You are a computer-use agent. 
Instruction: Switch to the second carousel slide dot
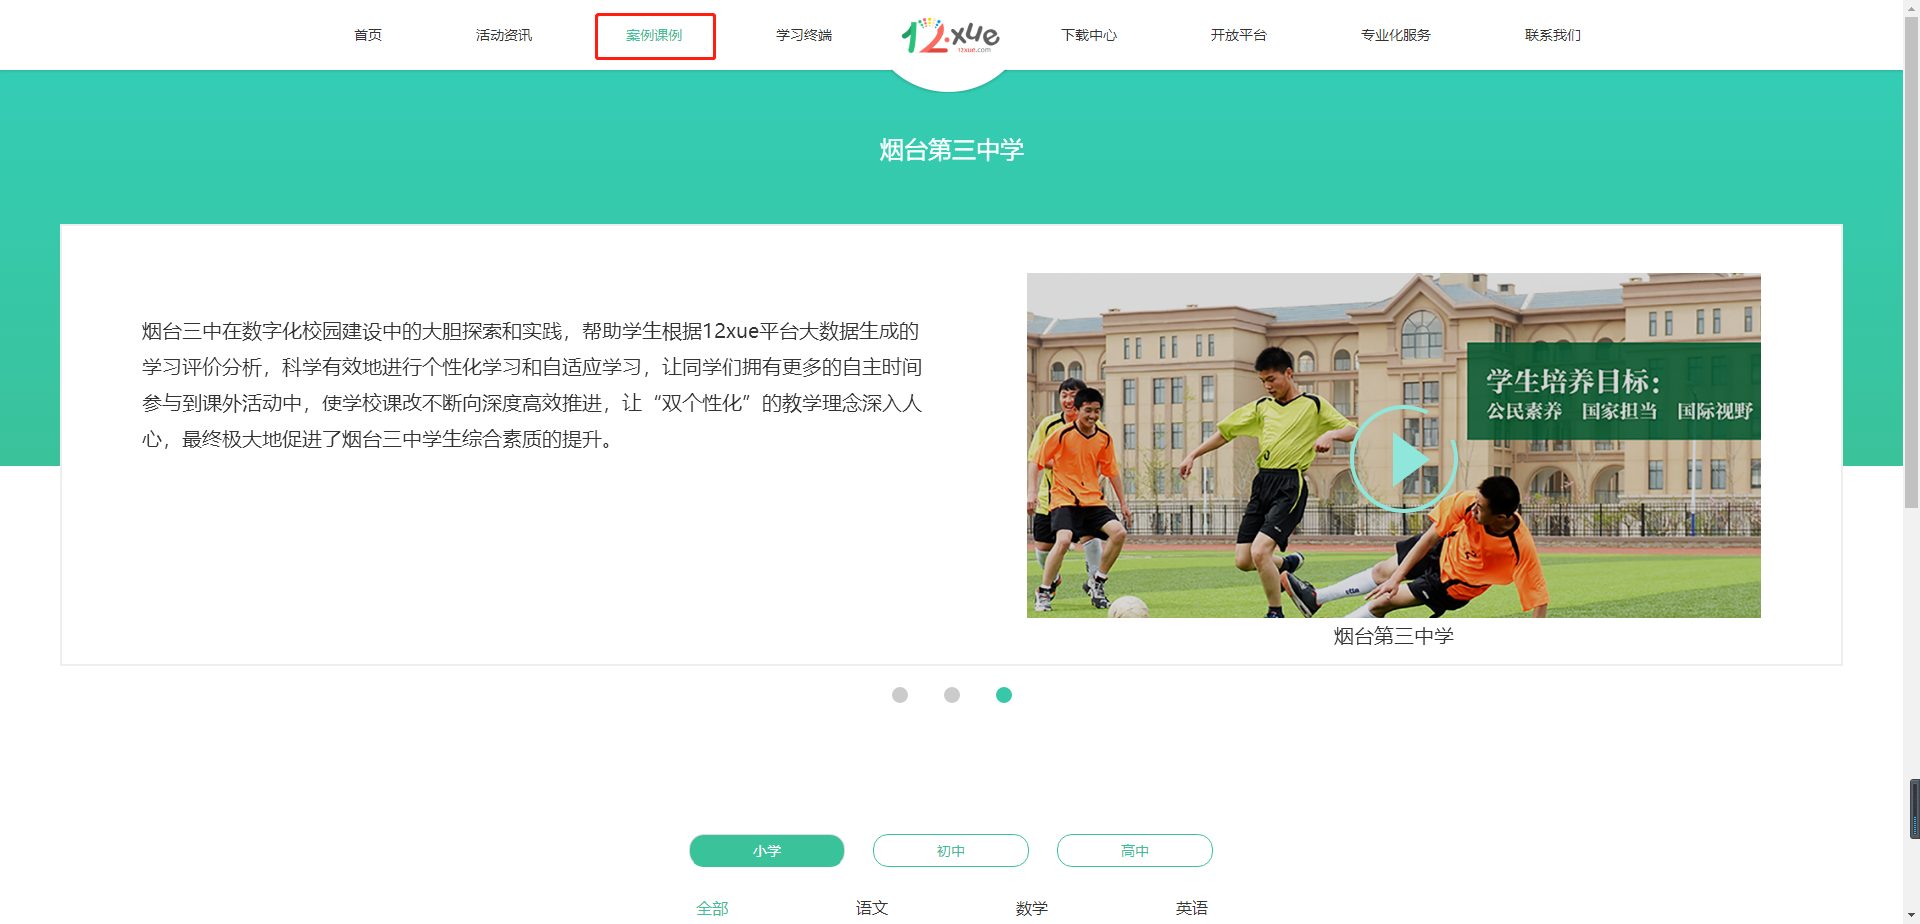coord(952,695)
